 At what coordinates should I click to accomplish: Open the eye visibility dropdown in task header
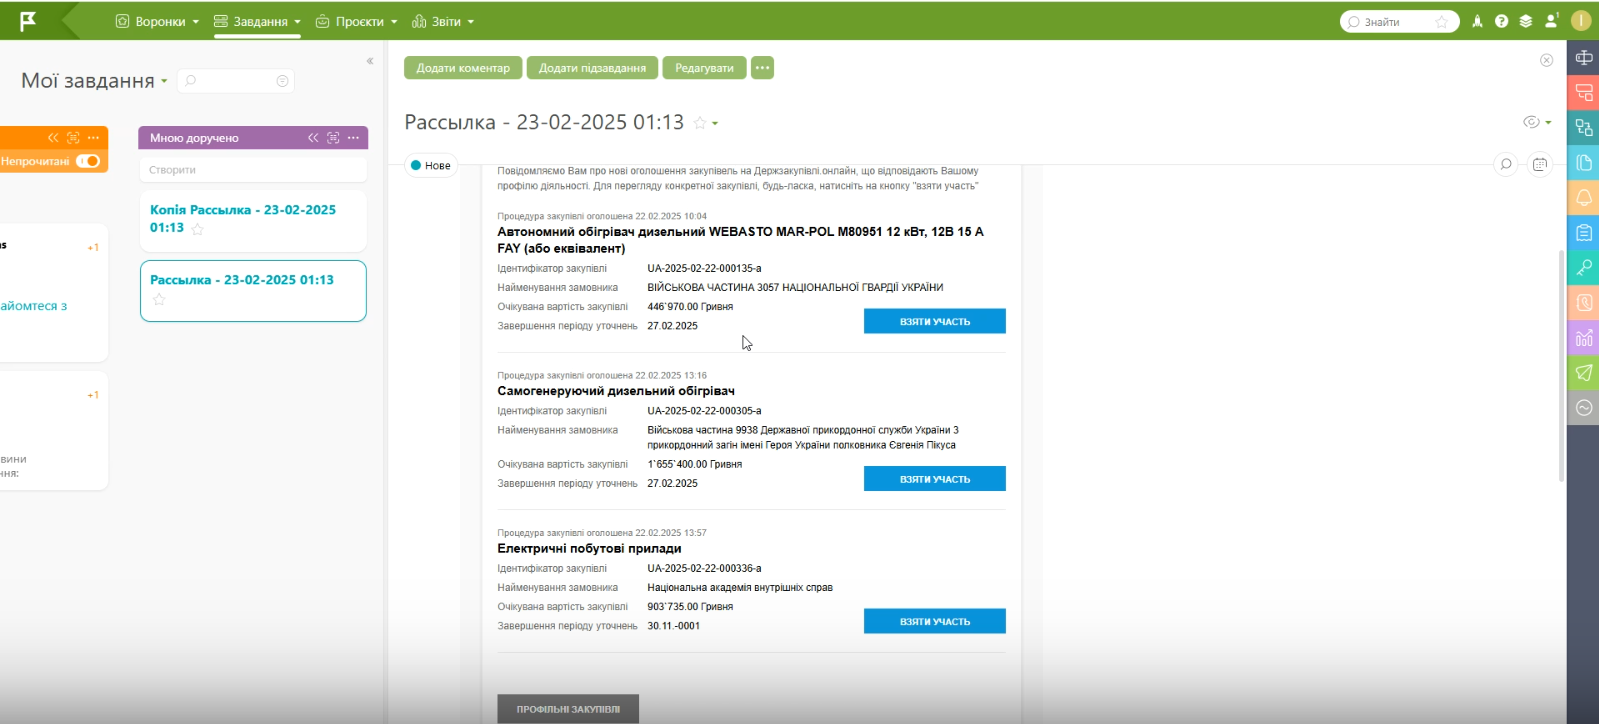coord(1537,122)
